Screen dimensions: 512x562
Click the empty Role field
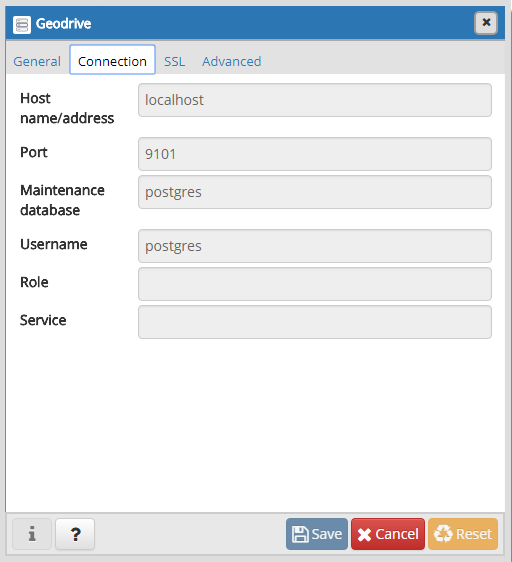point(315,284)
